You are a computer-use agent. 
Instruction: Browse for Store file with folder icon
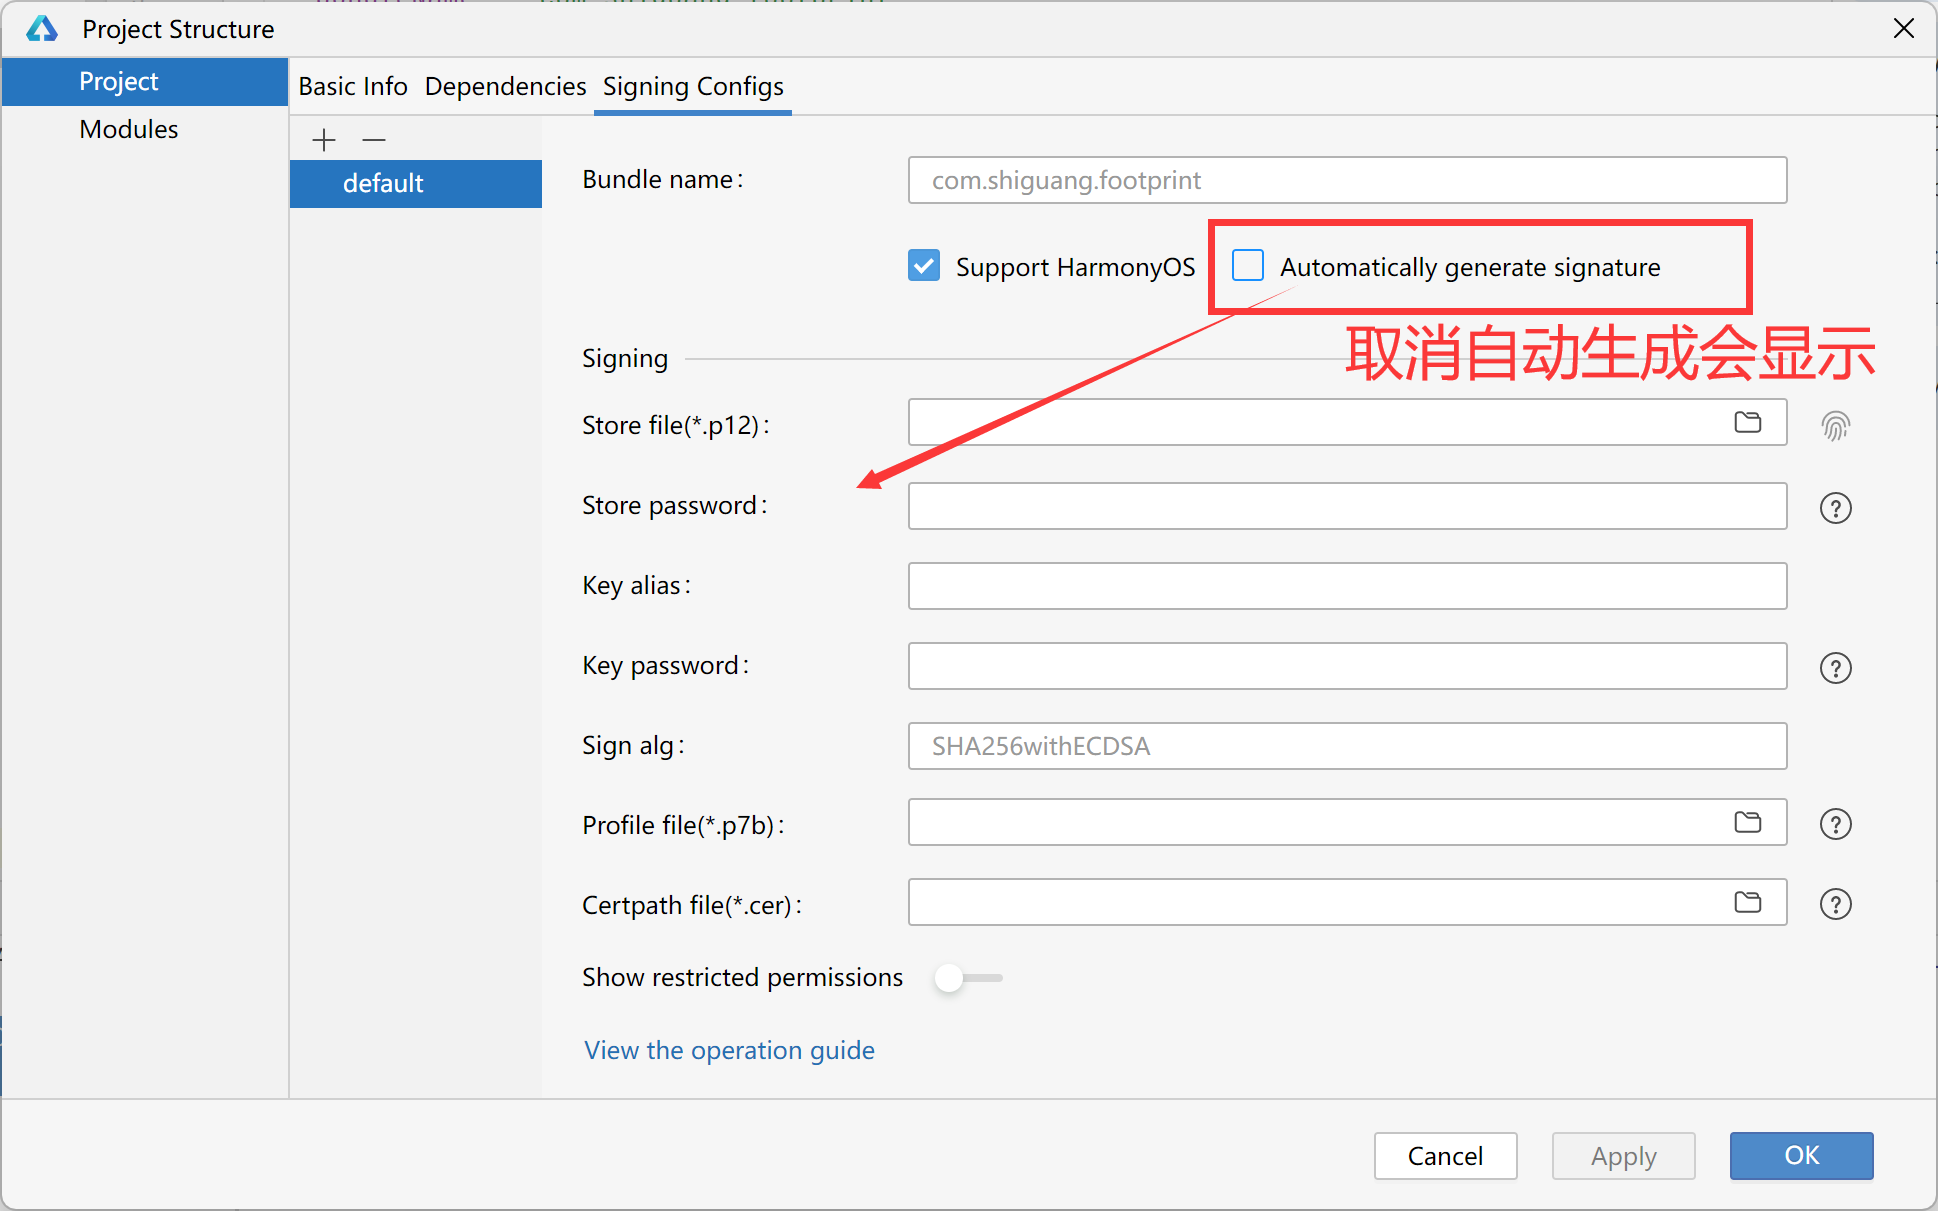tap(1747, 422)
